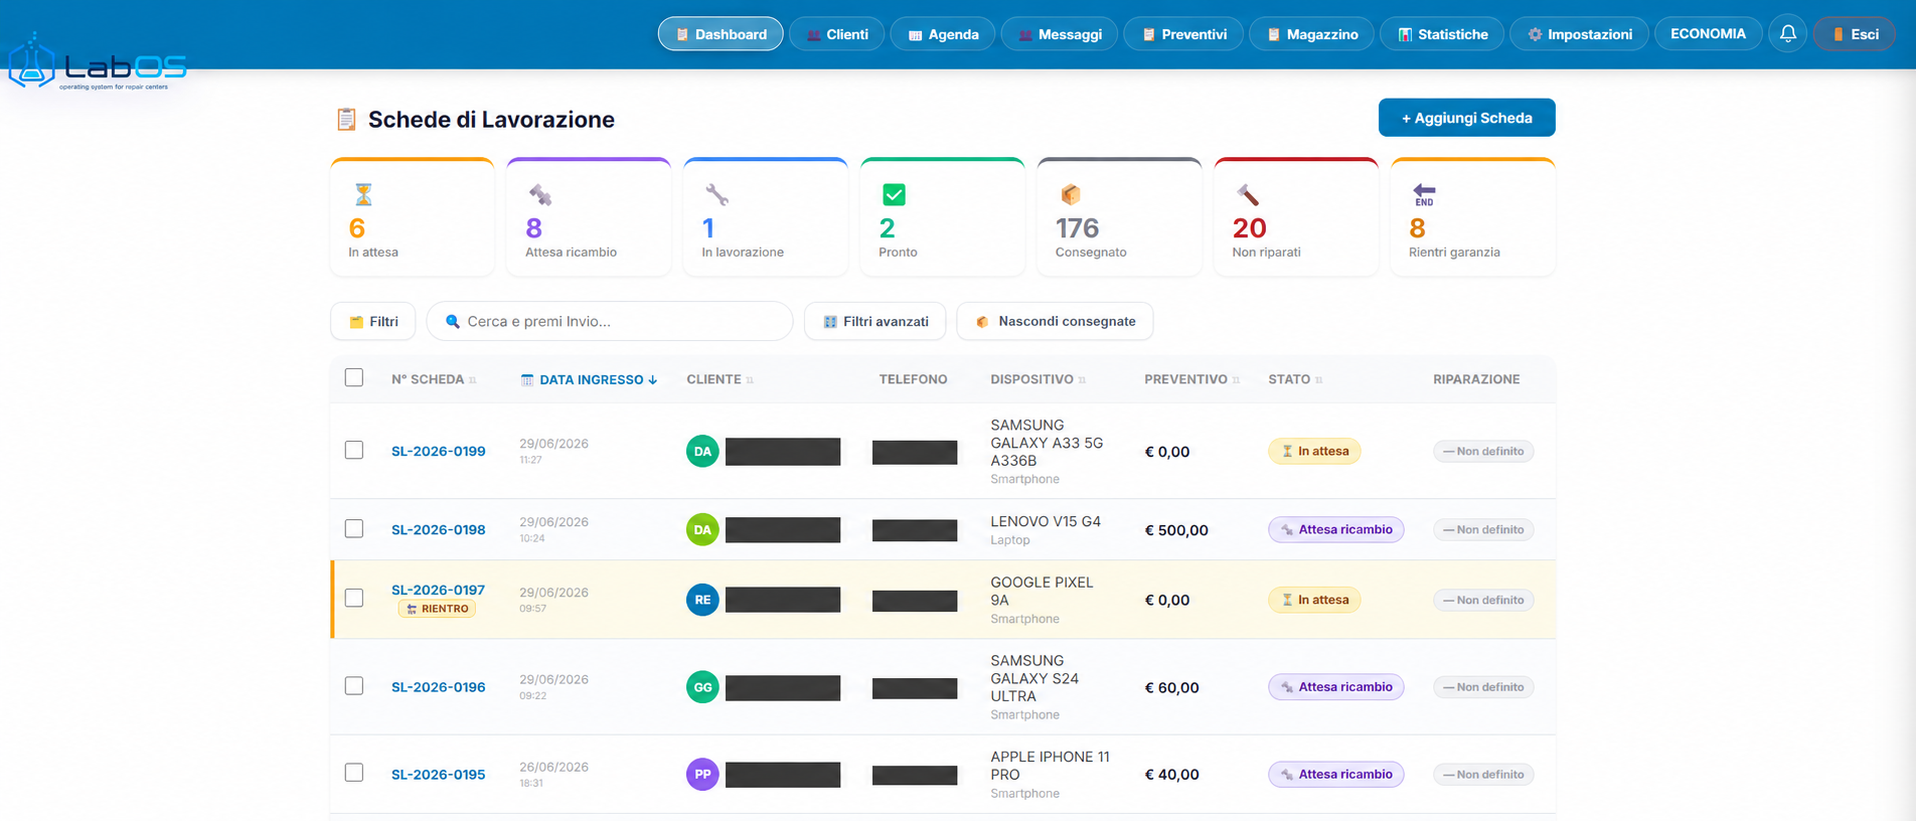Check the box for SL-2026-0198
Screen dimensions: 1916x821
(x=354, y=528)
